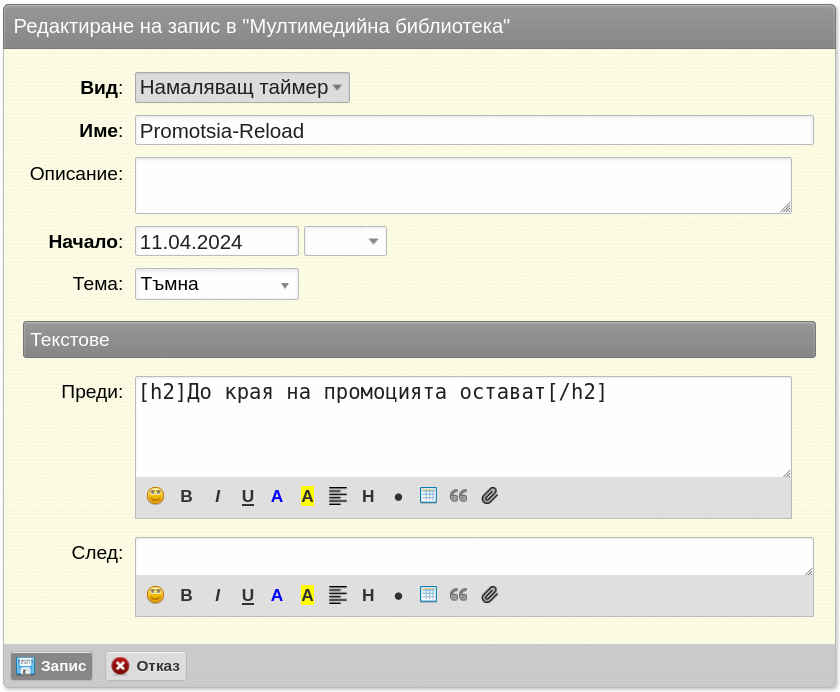The image size is (840, 692).
Task: Click the Име field with Promotsia-Reload
Action: tap(474, 130)
